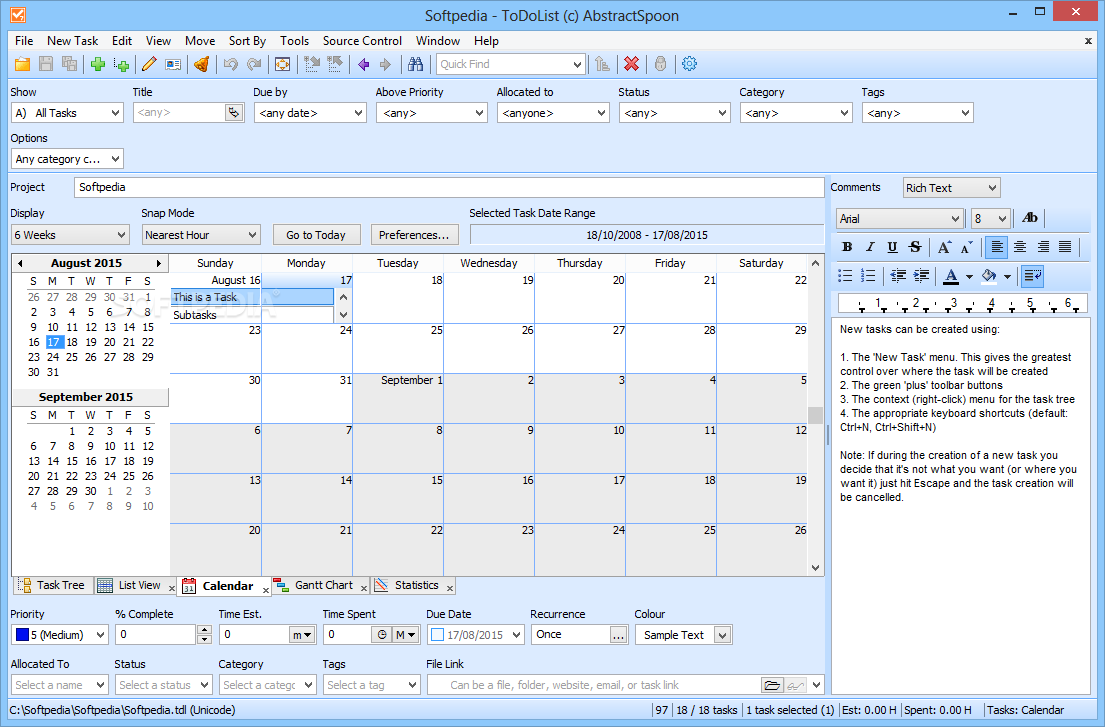Viewport: 1105px width, 727px height.
Task: Open the Arial font dropdown
Action: tap(900, 219)
